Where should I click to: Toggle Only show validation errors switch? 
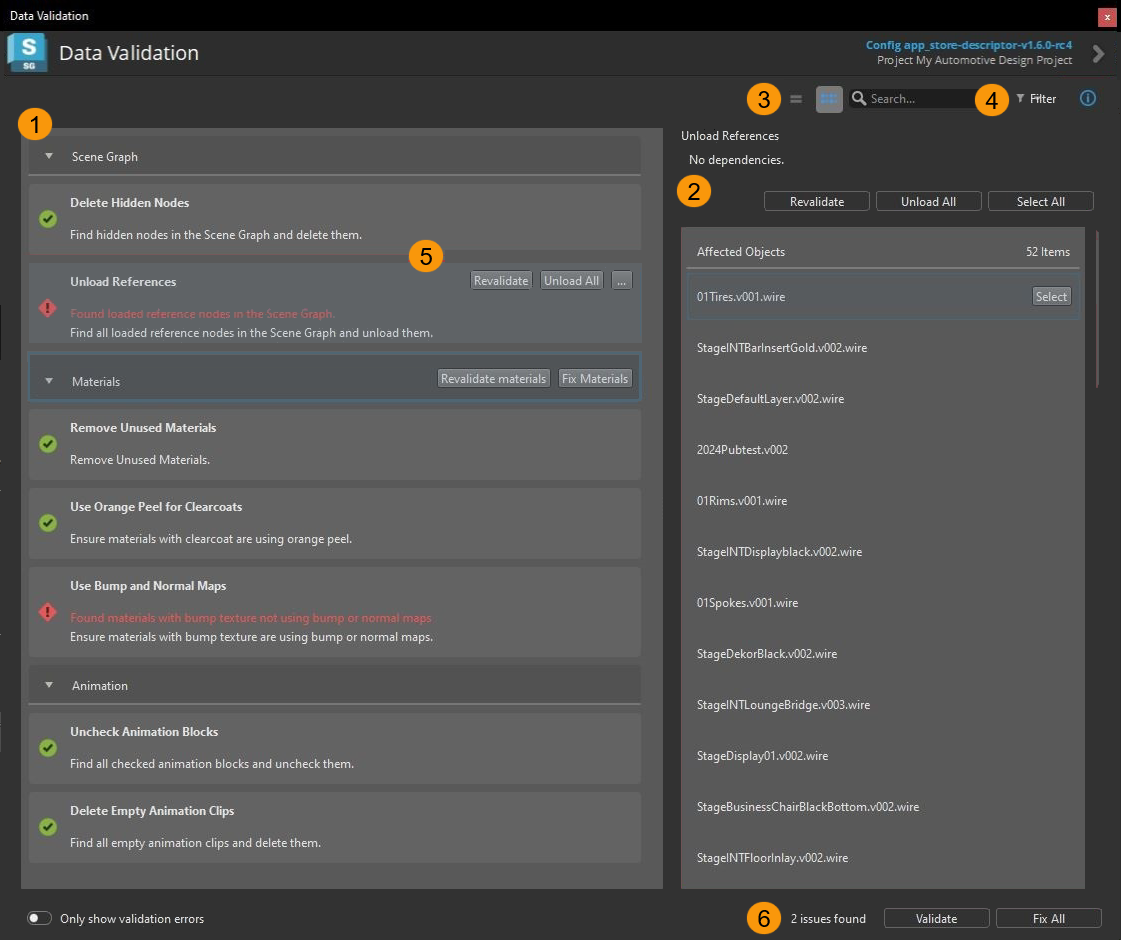tap(39, 918)
